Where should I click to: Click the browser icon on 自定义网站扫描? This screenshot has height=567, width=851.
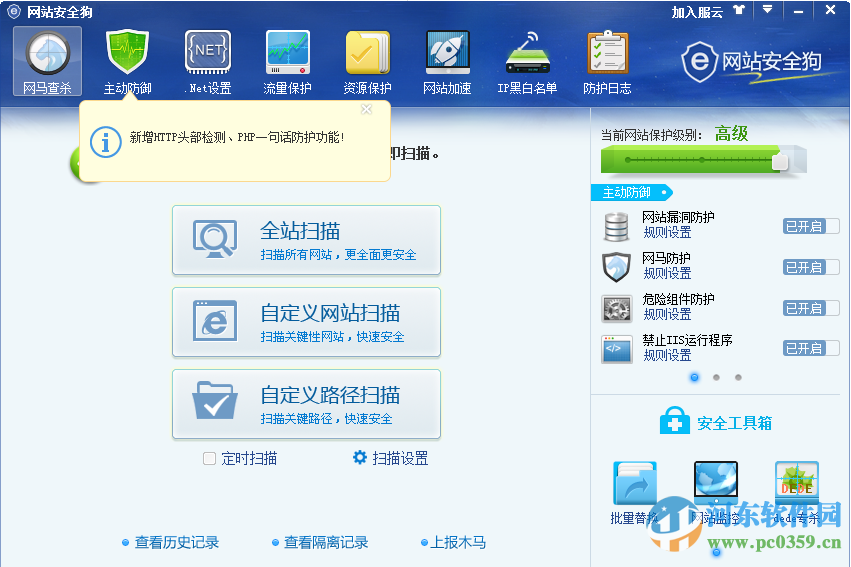(x=215, y=321)
